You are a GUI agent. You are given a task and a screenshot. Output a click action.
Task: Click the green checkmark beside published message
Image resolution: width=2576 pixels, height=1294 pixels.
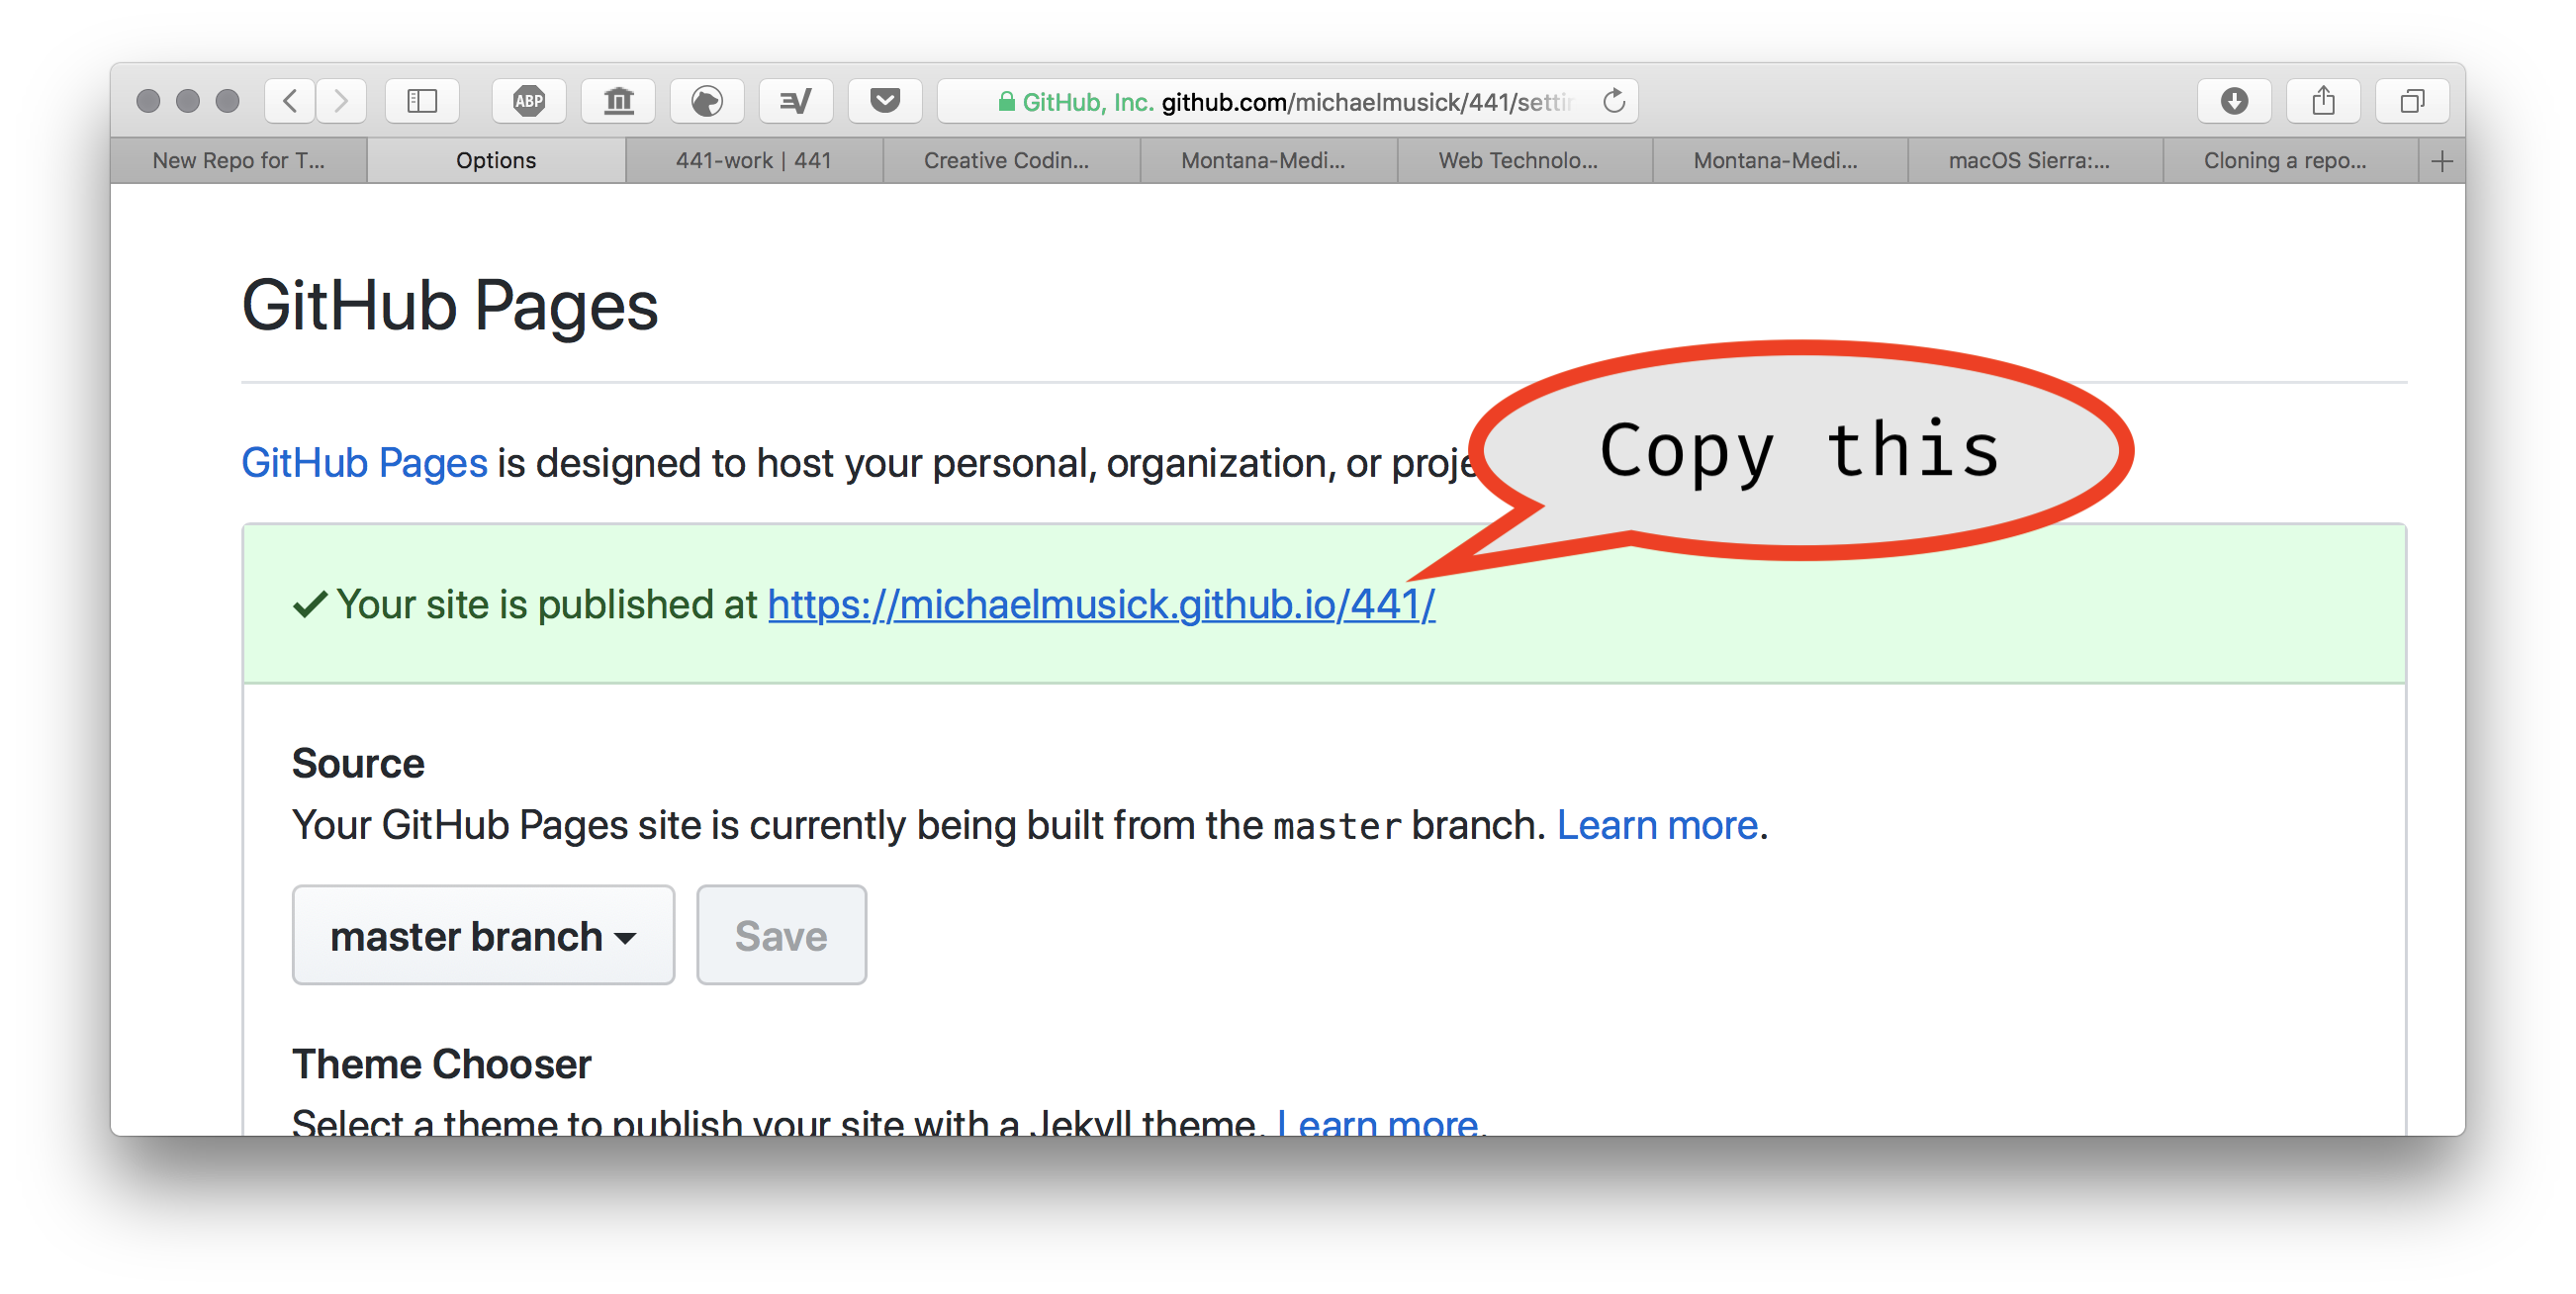point(310,605)
